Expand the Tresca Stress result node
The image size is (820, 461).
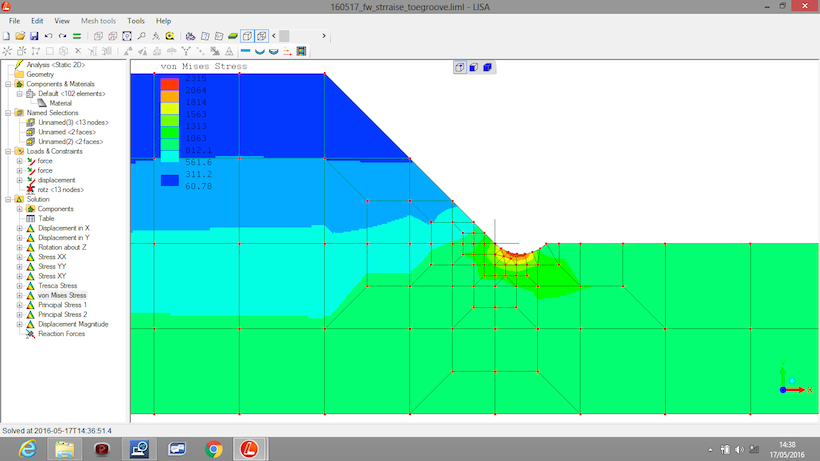pyautogui.click(x=20, y=286)
